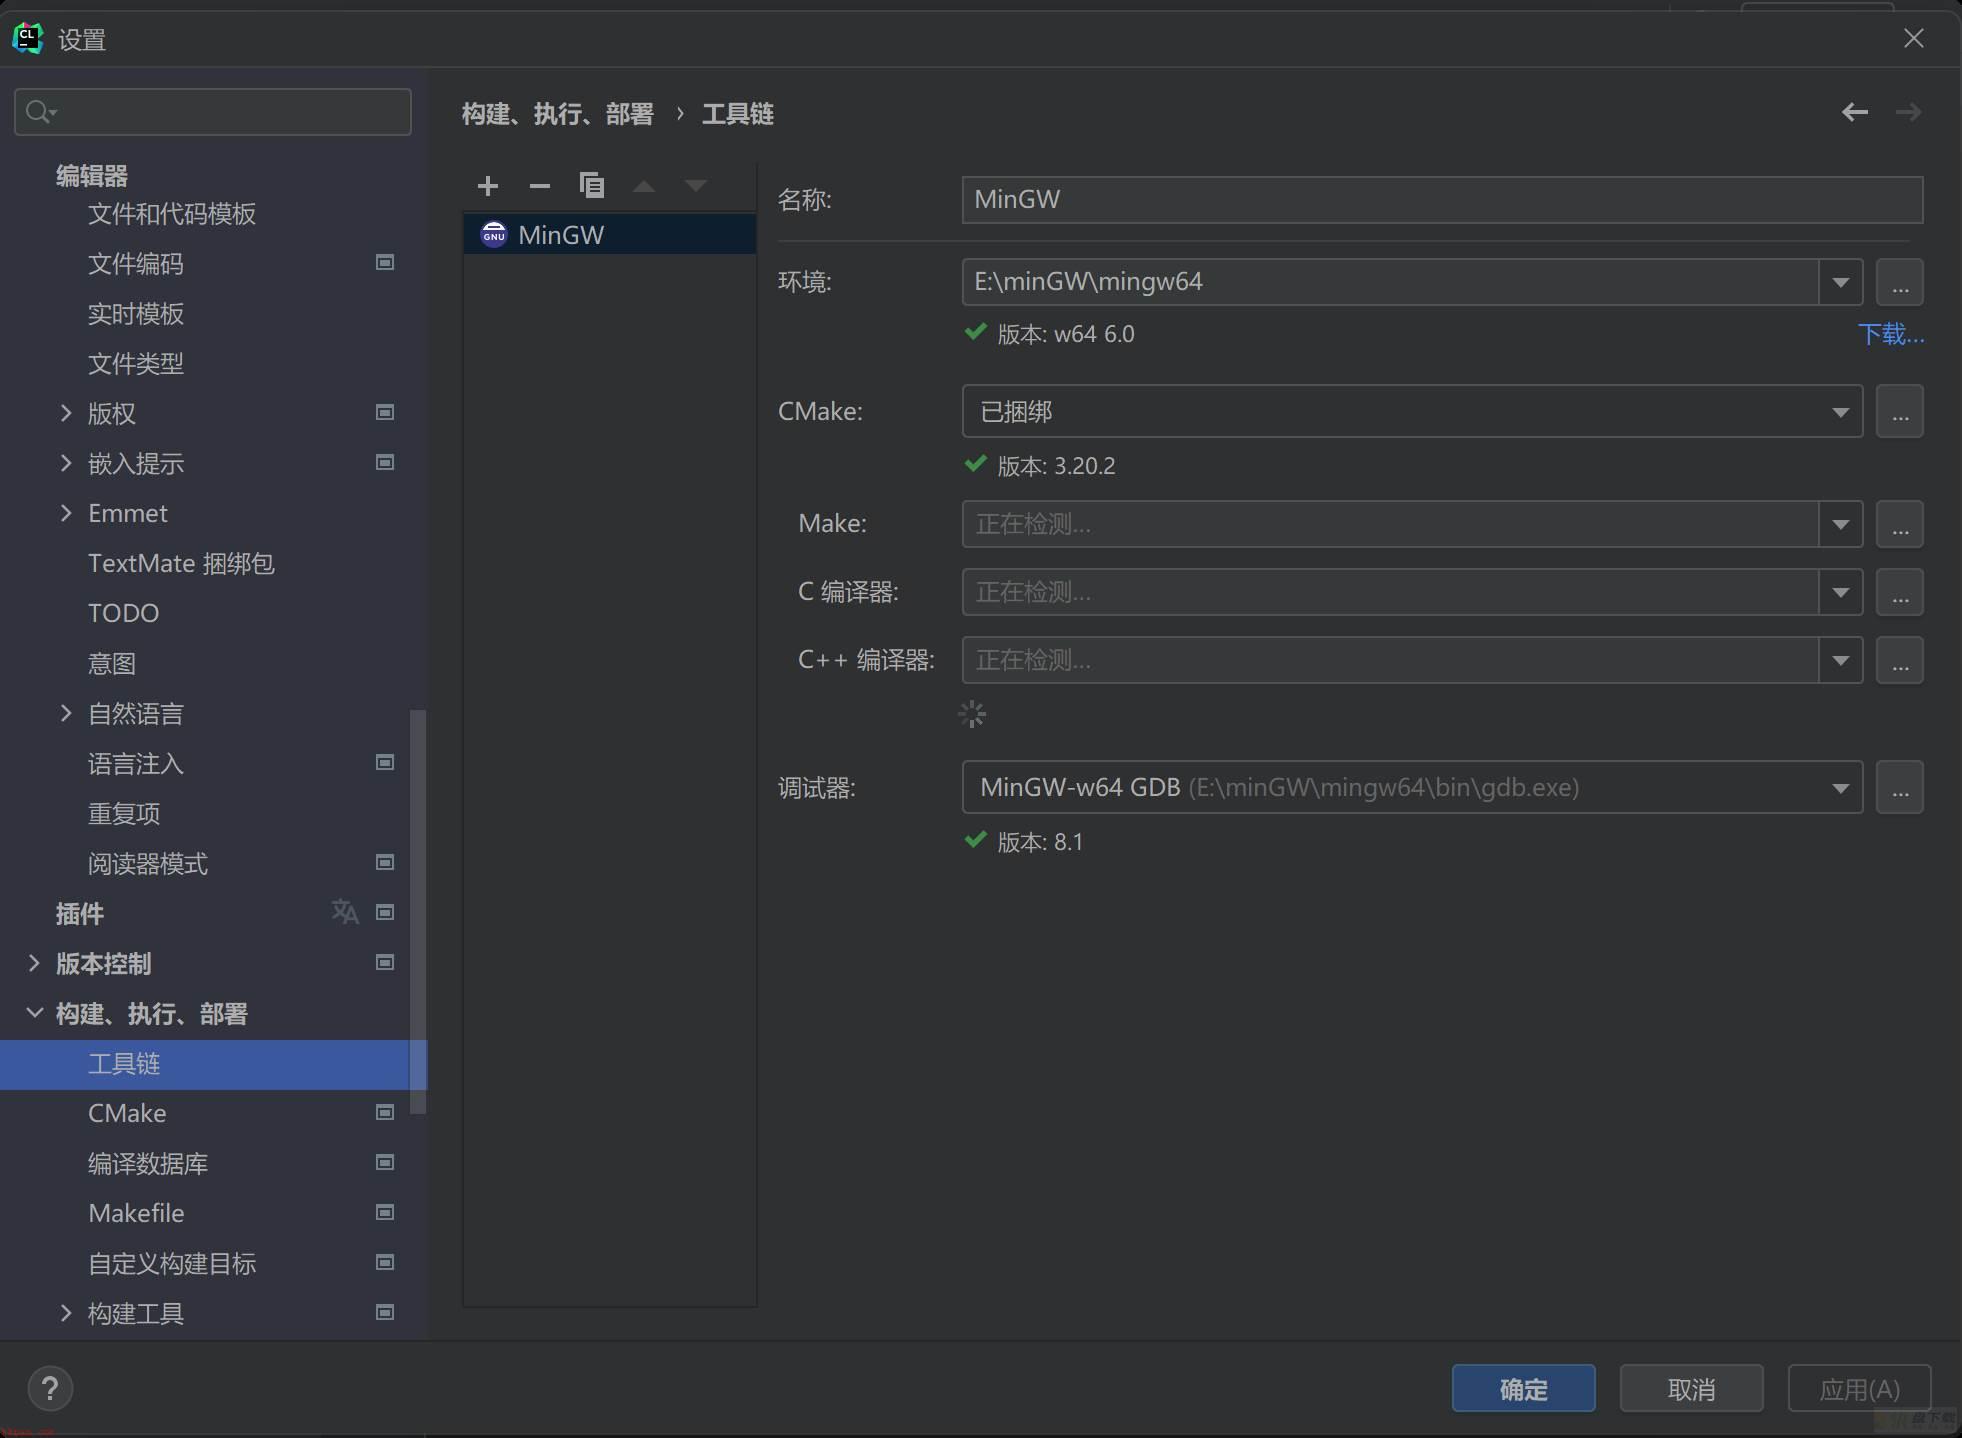The height and width of the screenshot is (1438, 1962).
Task: Open the C++ 编译器 dropdown
Action: 1840,660
